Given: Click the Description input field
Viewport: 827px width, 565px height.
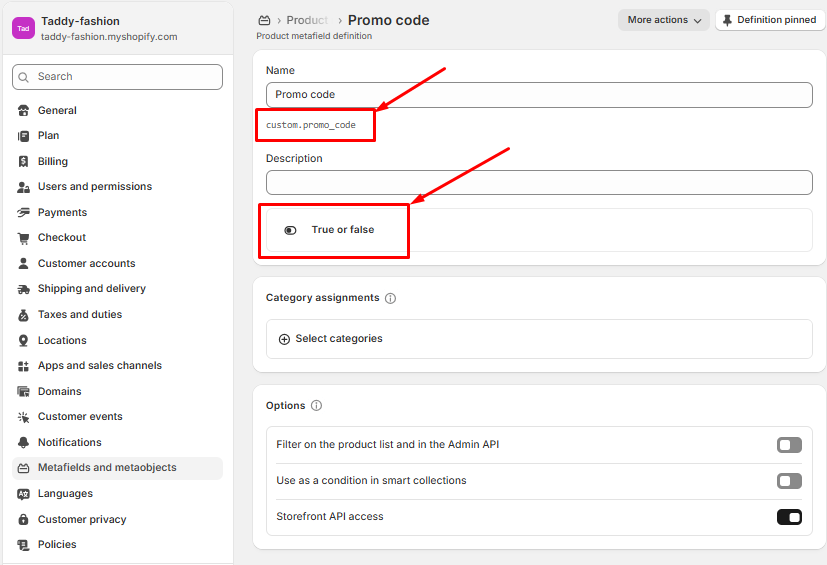Looking at the screenshot, I should (539, 182).
